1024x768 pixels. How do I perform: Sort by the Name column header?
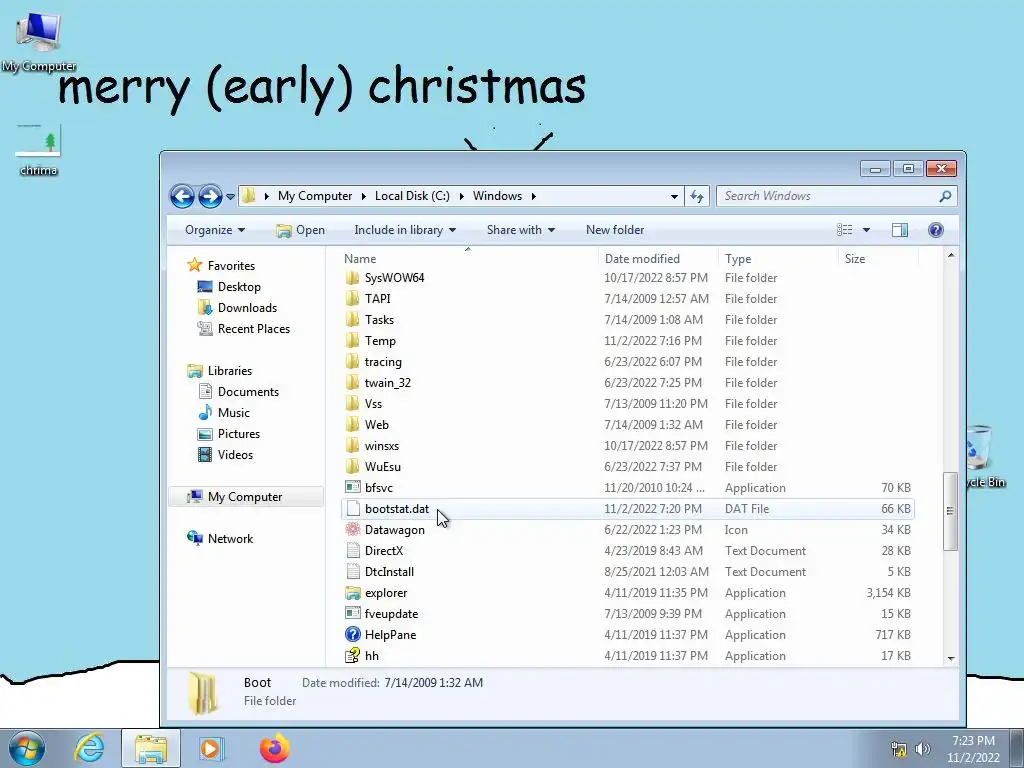[x=360, y=259]
